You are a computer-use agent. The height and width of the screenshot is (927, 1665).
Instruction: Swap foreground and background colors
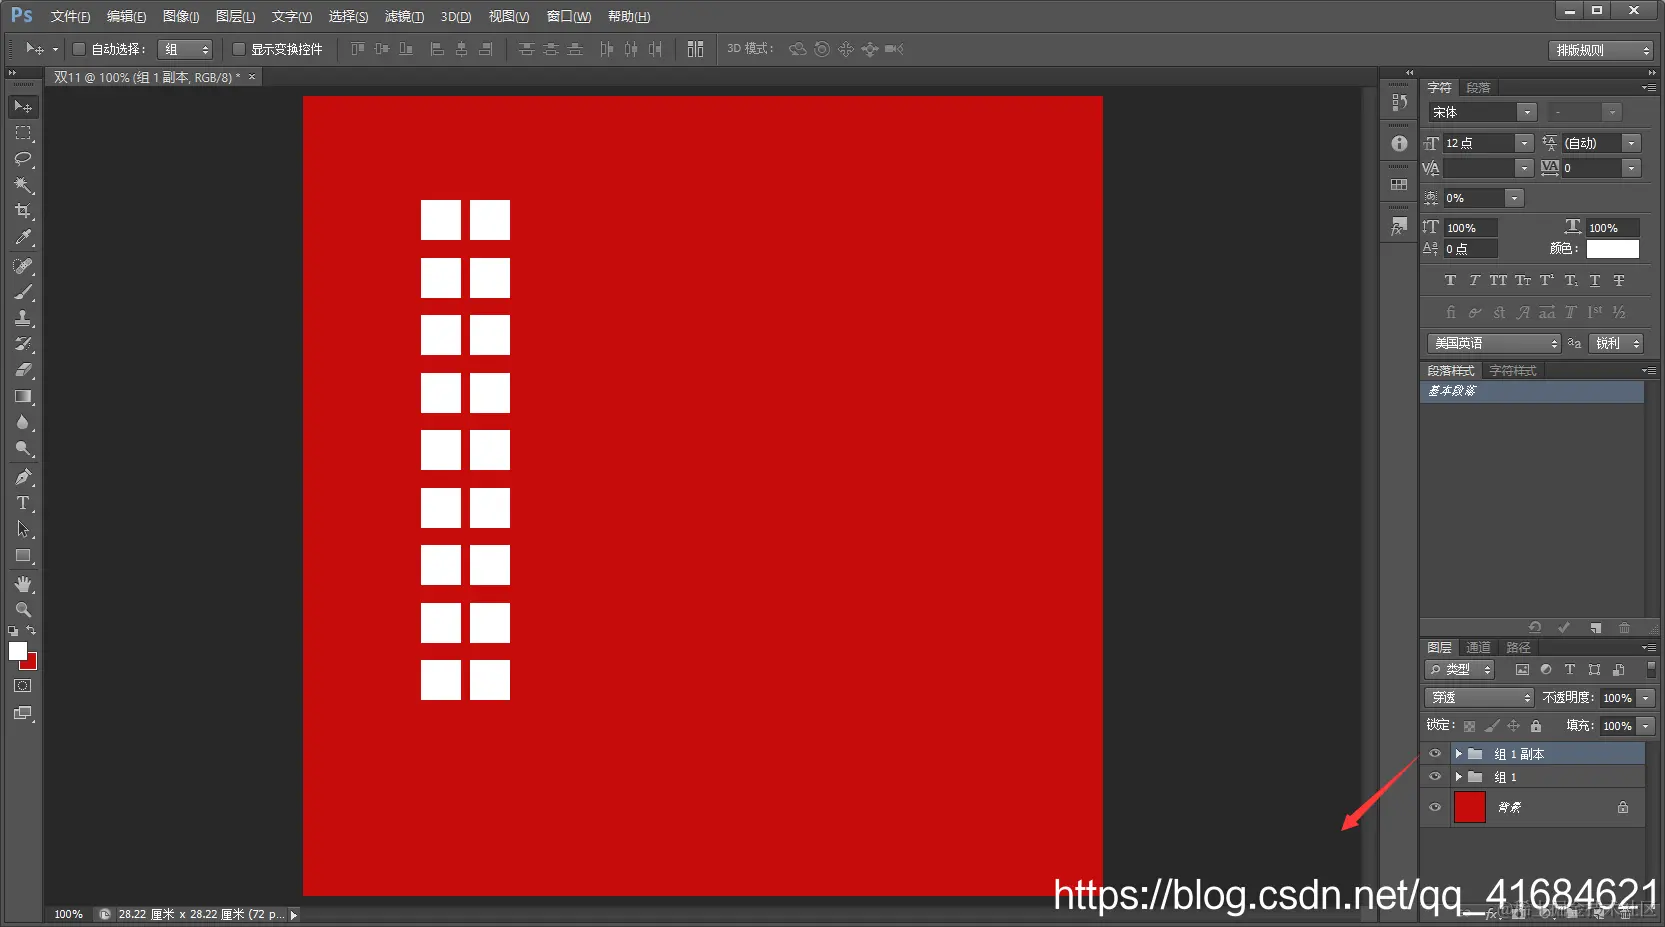31,631
